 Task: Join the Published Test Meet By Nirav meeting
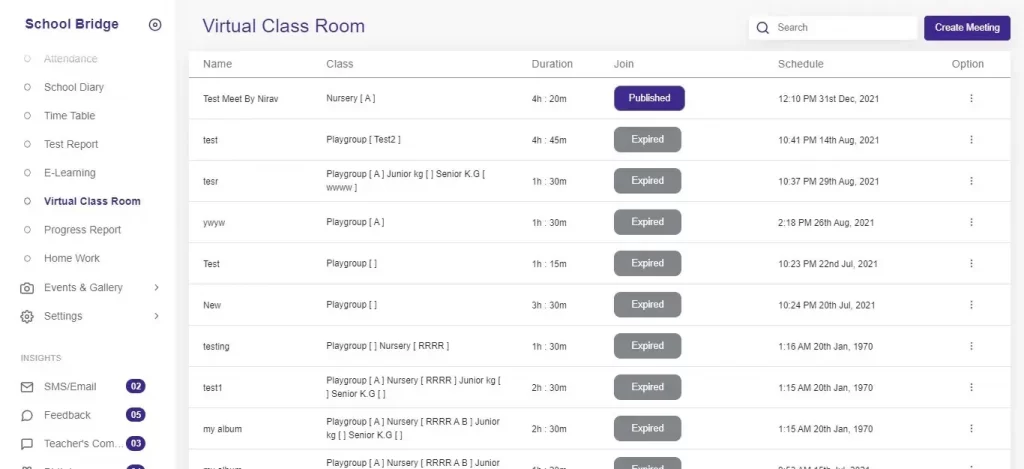tap(649, 98)
